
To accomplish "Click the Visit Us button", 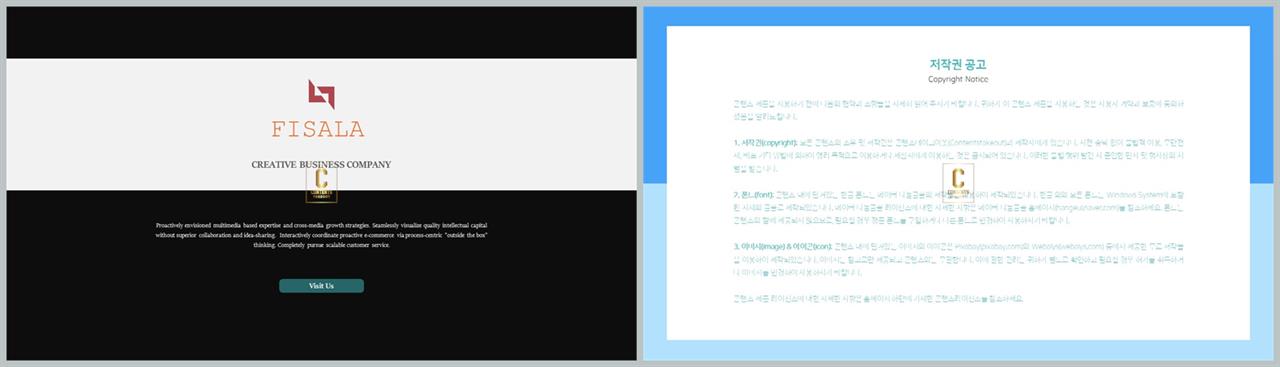I will click(321, 286).
